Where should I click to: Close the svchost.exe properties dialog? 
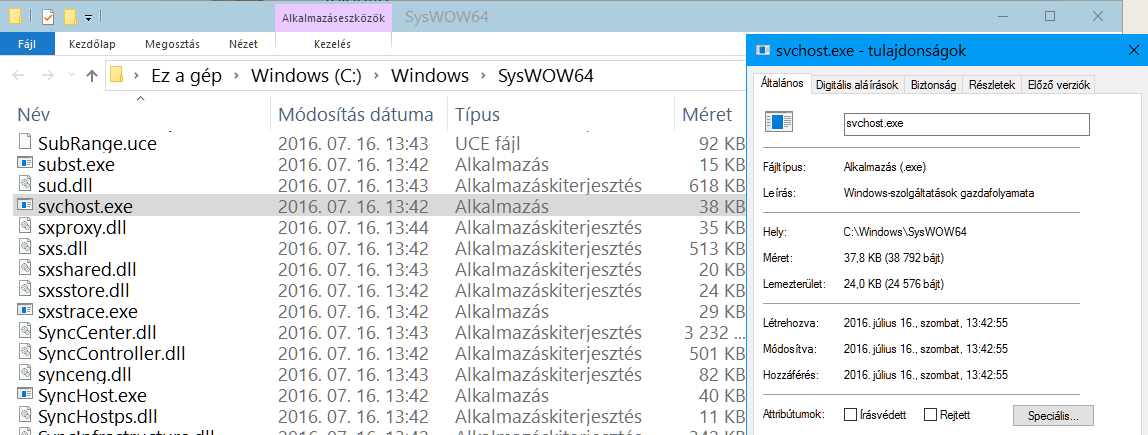(1134, 51)
